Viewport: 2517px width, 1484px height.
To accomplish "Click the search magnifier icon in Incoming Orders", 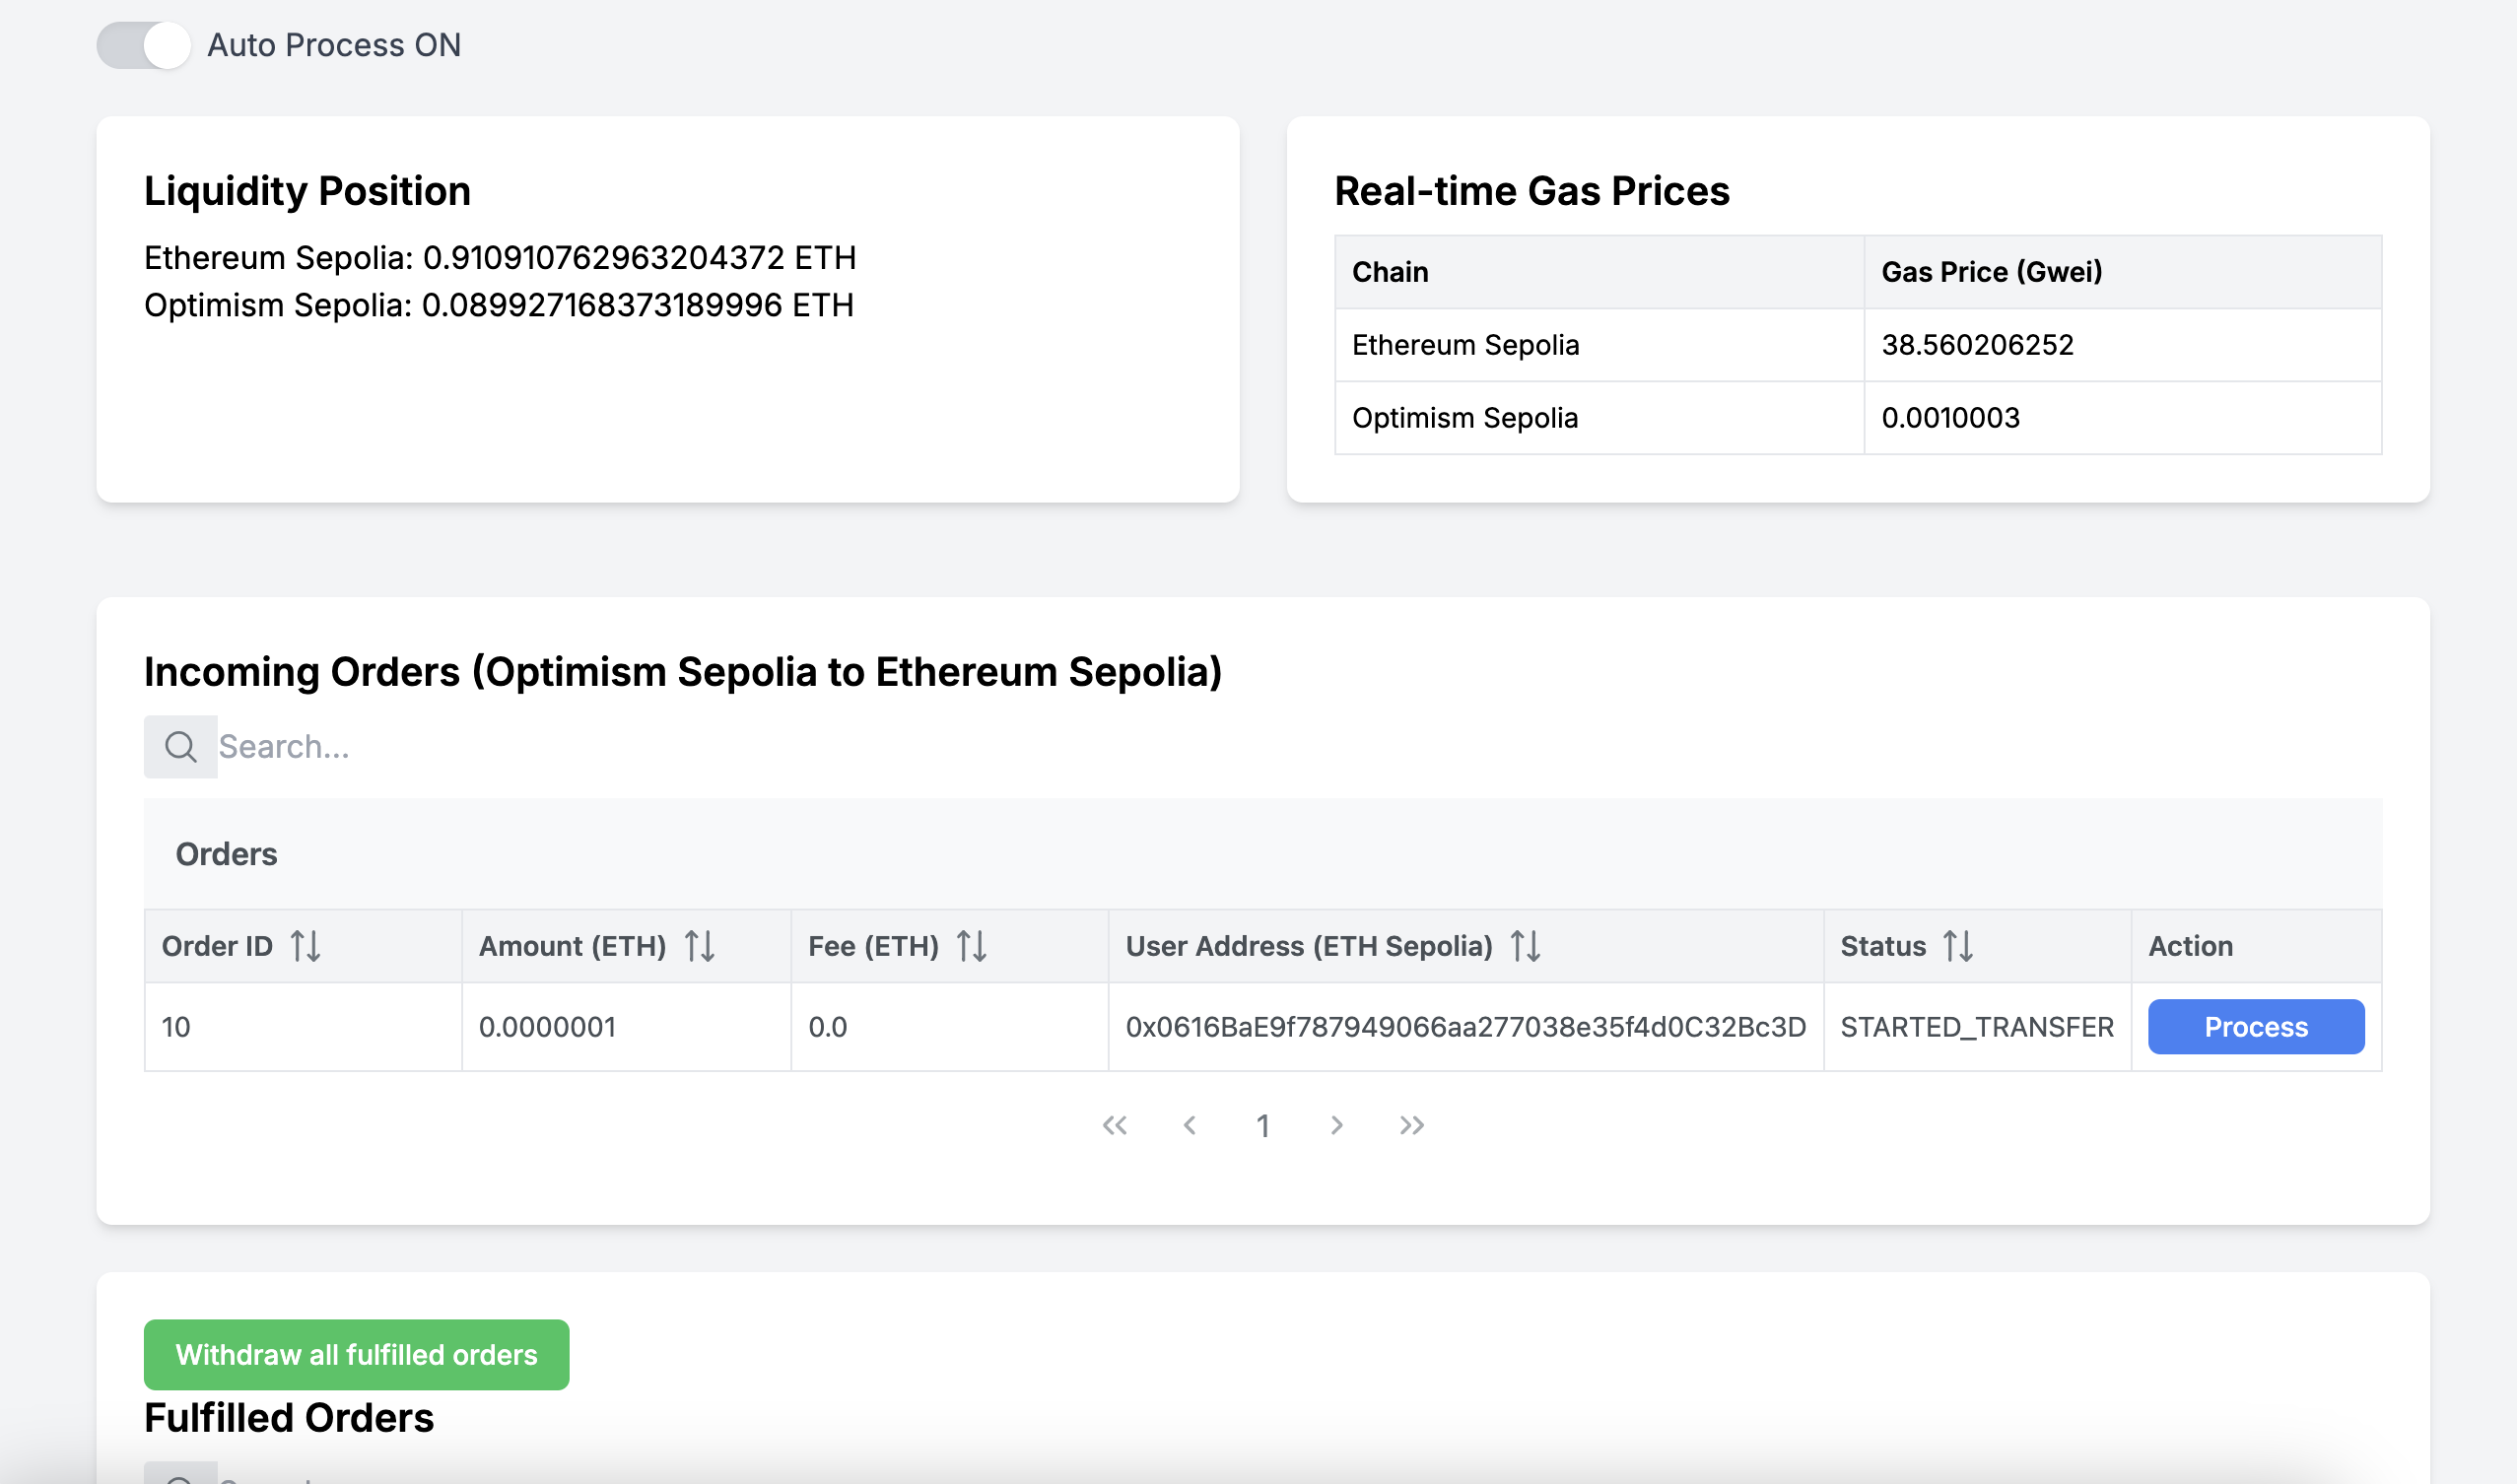I will click(x=180, y=746).
